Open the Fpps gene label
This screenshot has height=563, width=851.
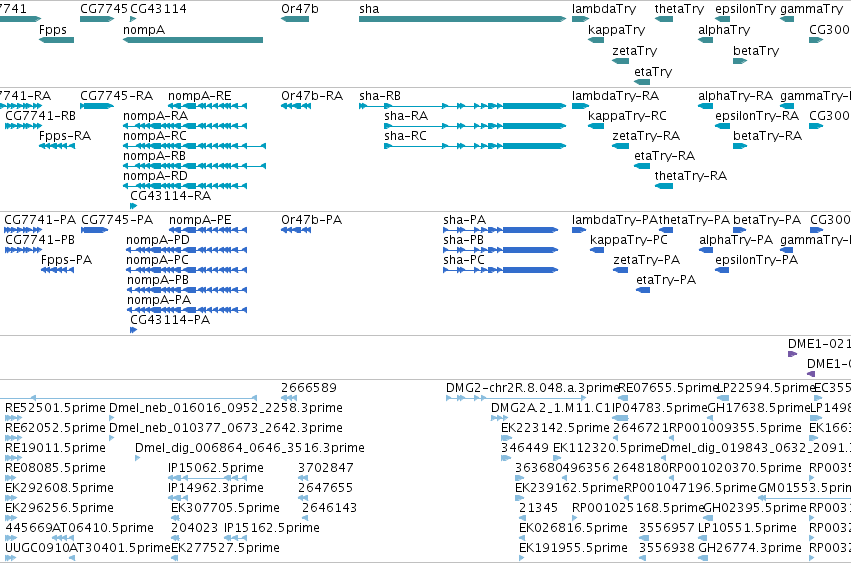tap(53, 29)
